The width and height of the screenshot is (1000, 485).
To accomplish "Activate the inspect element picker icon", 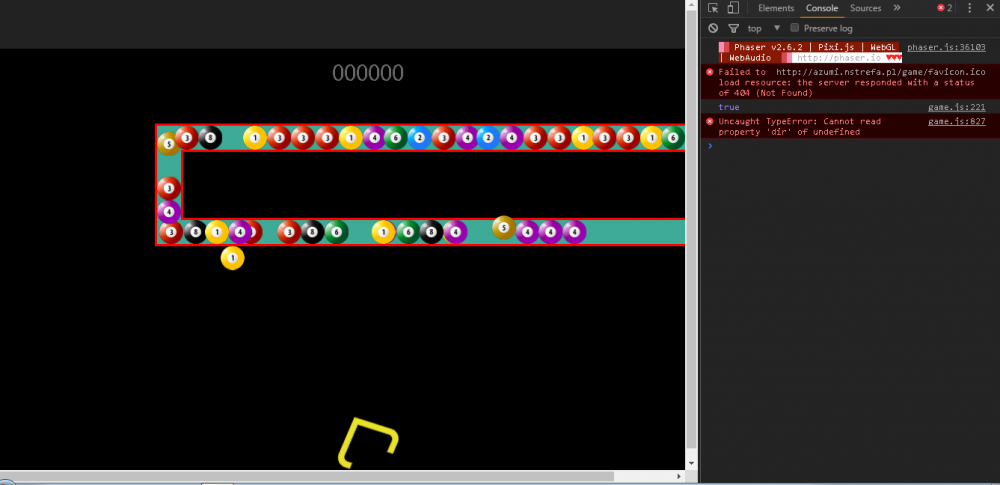I will pyautogui.click(x=713, y=8).
